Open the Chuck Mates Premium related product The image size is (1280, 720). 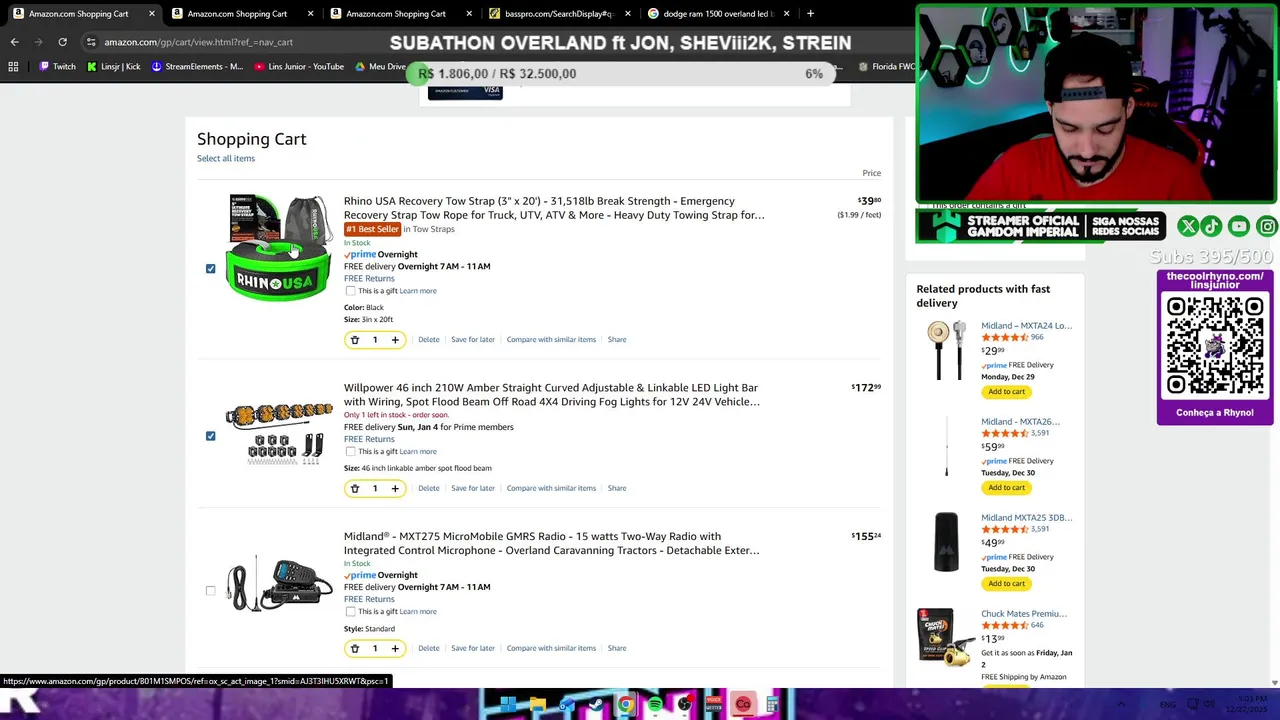pyautogui.click(x=1024, y=614)
